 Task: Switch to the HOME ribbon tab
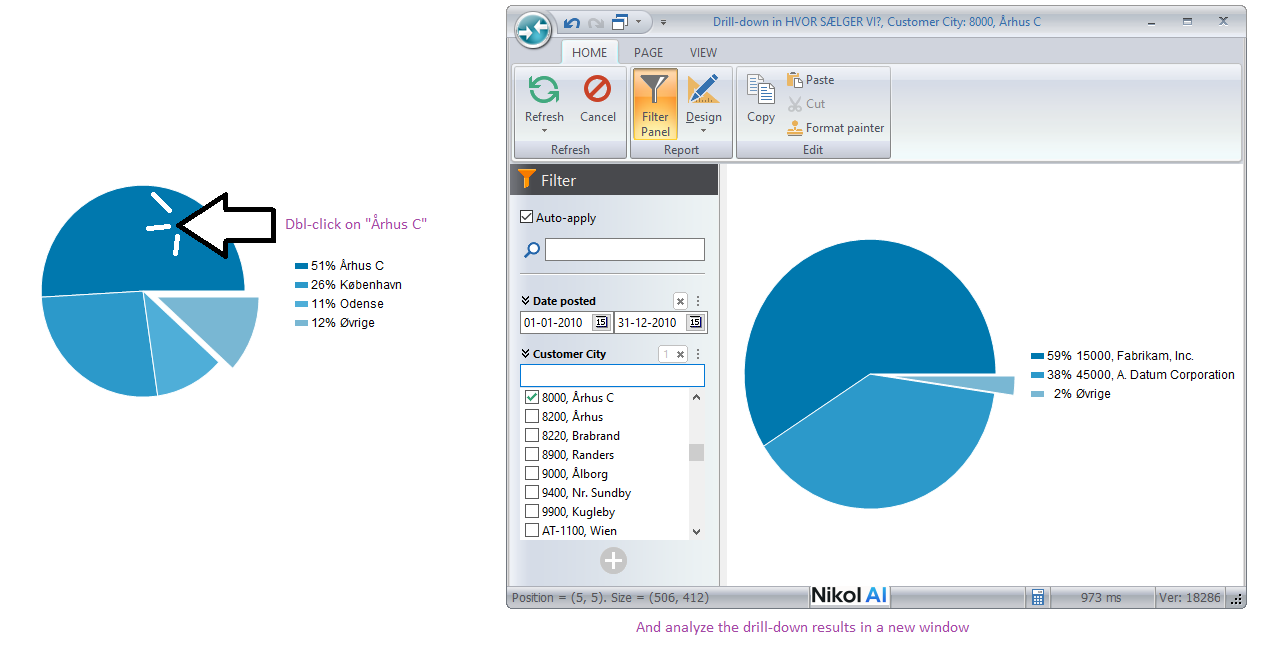coord(589,53)
